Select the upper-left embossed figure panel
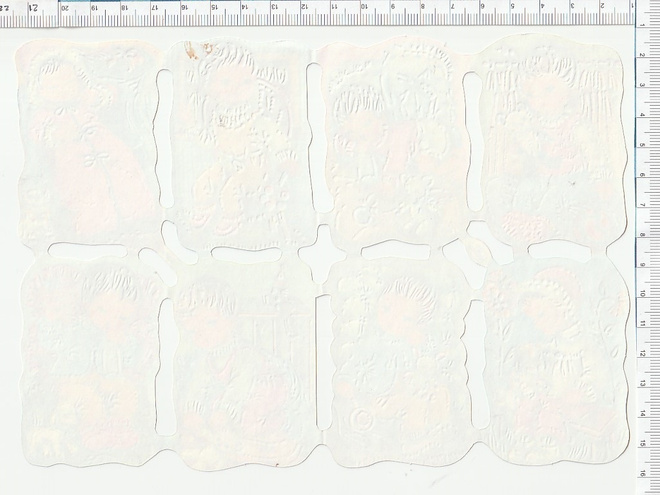660x495 pixels. pos(89,143)
